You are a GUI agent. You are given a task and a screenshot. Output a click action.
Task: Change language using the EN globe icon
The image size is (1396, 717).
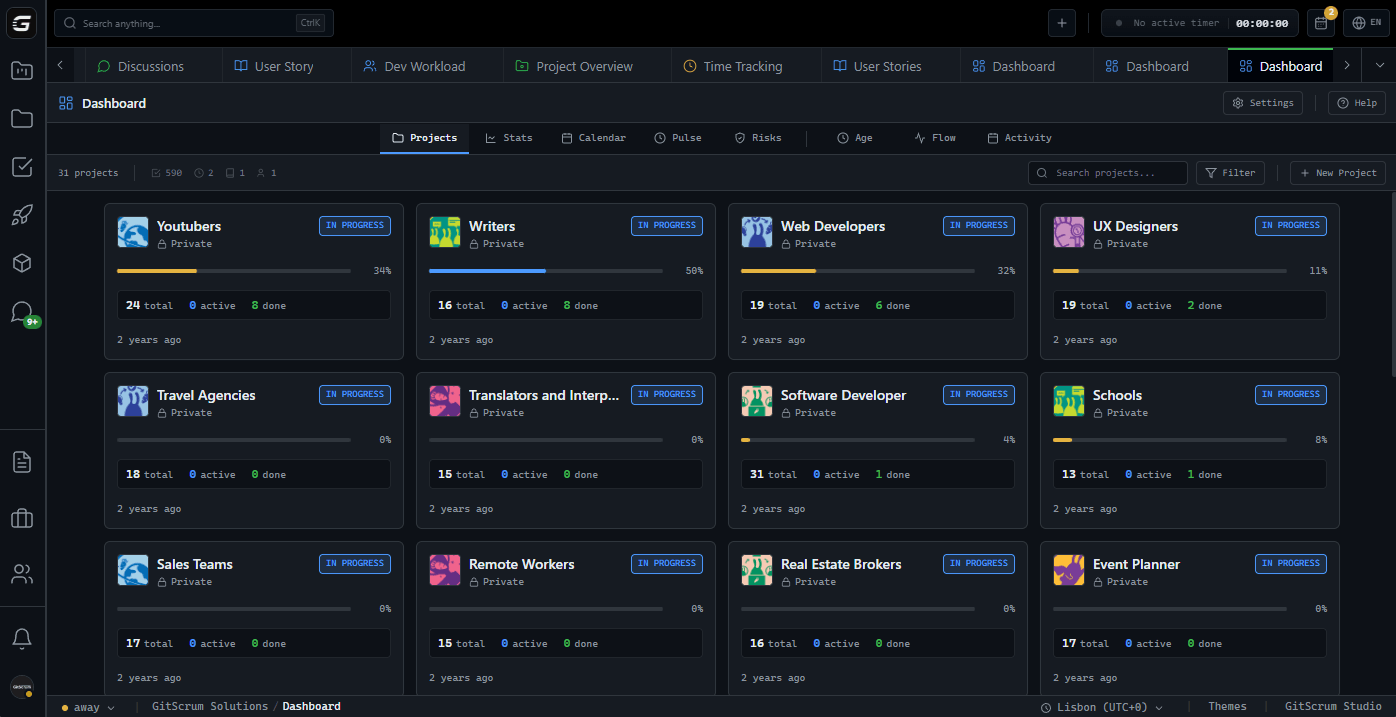click(x=1366, y=22)
